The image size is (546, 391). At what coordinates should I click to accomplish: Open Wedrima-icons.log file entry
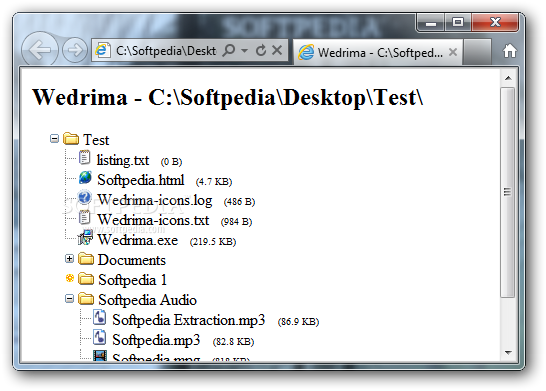(x=155, y=200)
